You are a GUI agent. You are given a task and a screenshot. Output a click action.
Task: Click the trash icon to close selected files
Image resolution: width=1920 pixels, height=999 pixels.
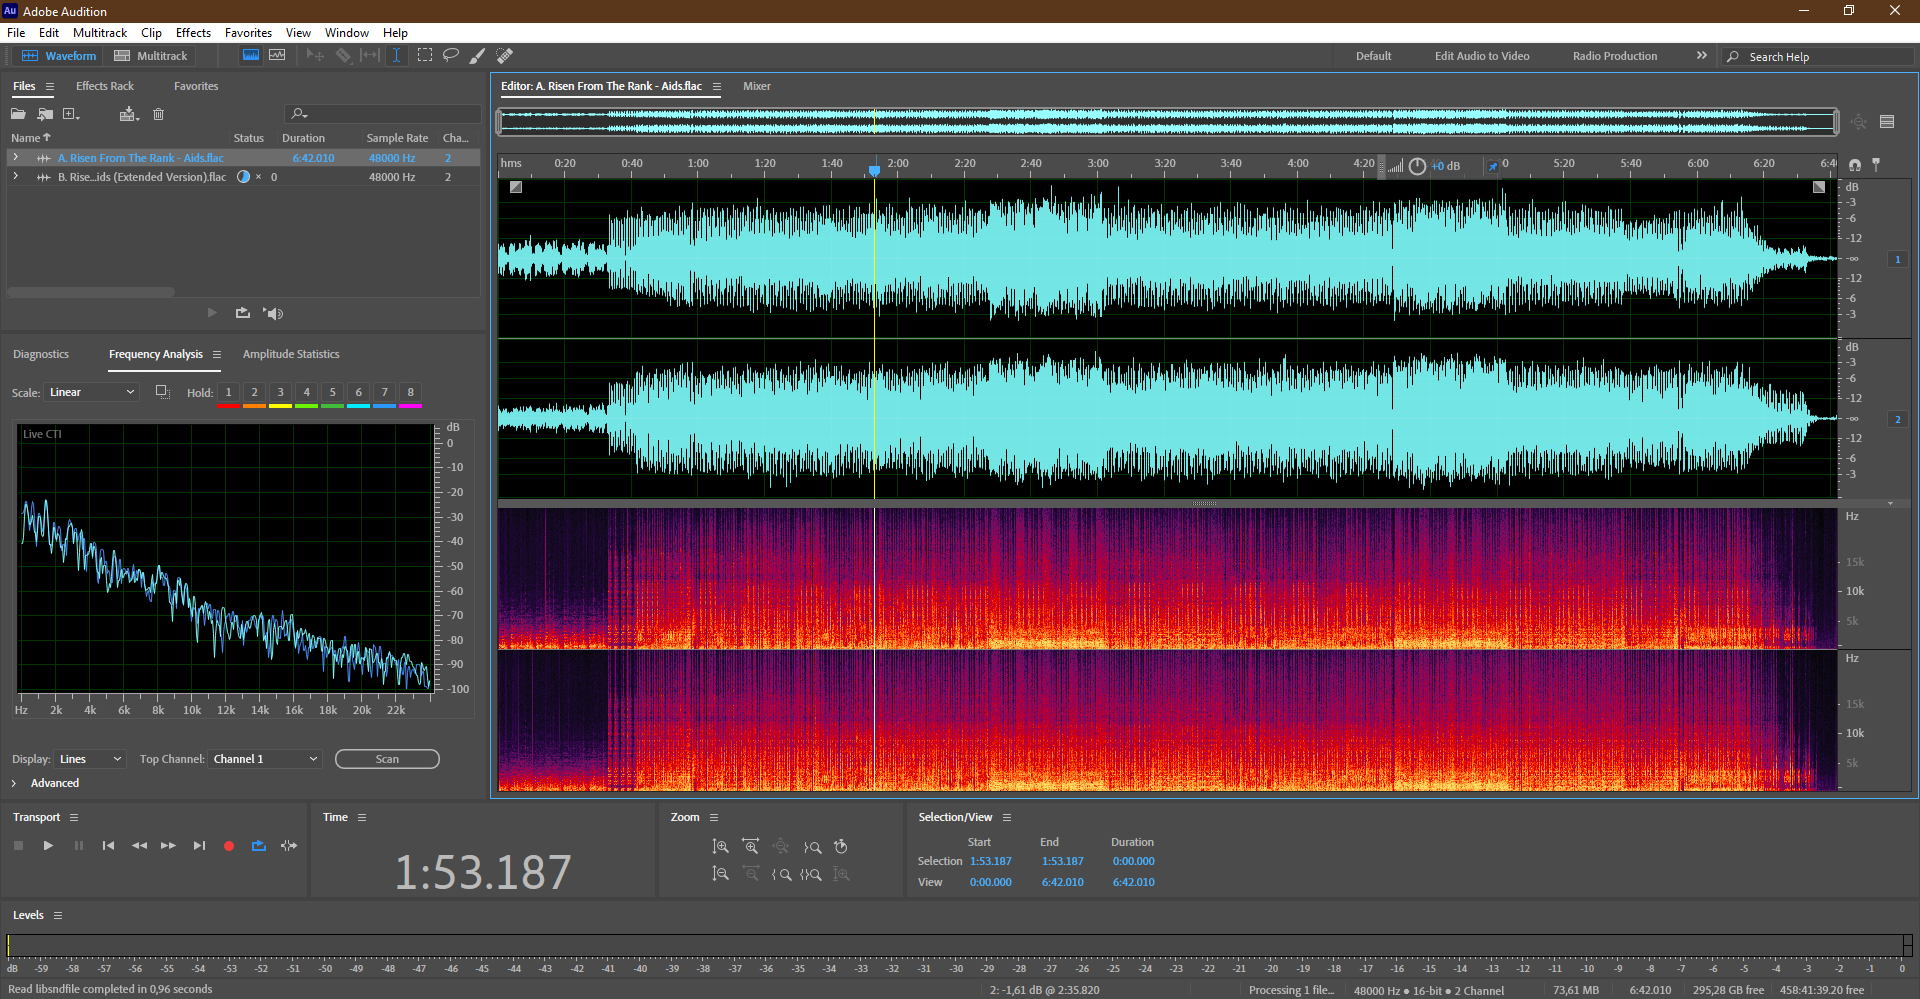pyautogui.click(x=158, y=114)
